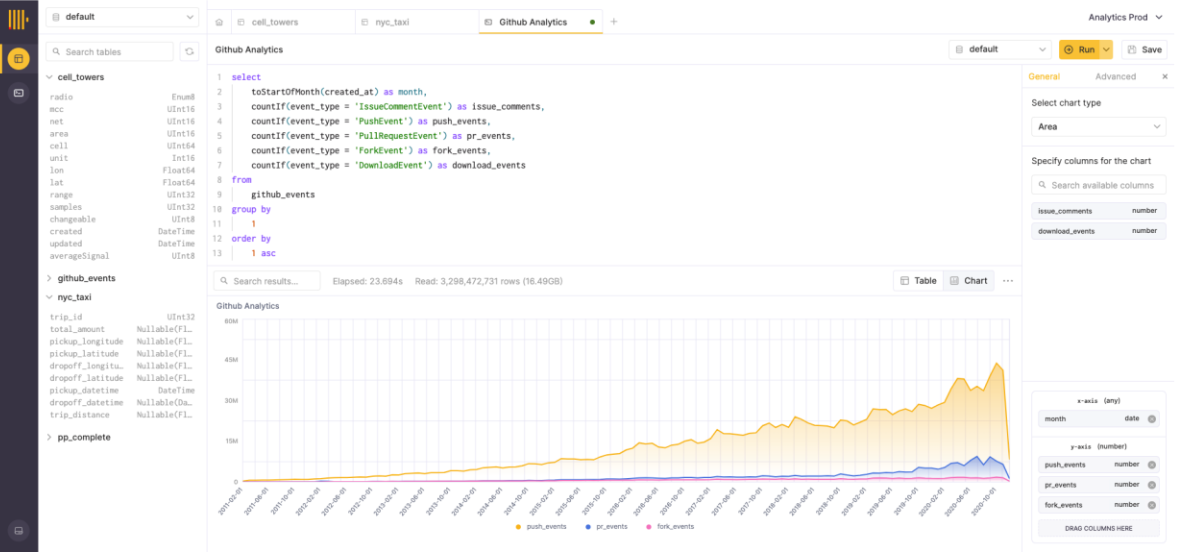The height and width of the screenshot is (552, 1194).
Task: Save the query with Save button
Action: click(1144, 49)
